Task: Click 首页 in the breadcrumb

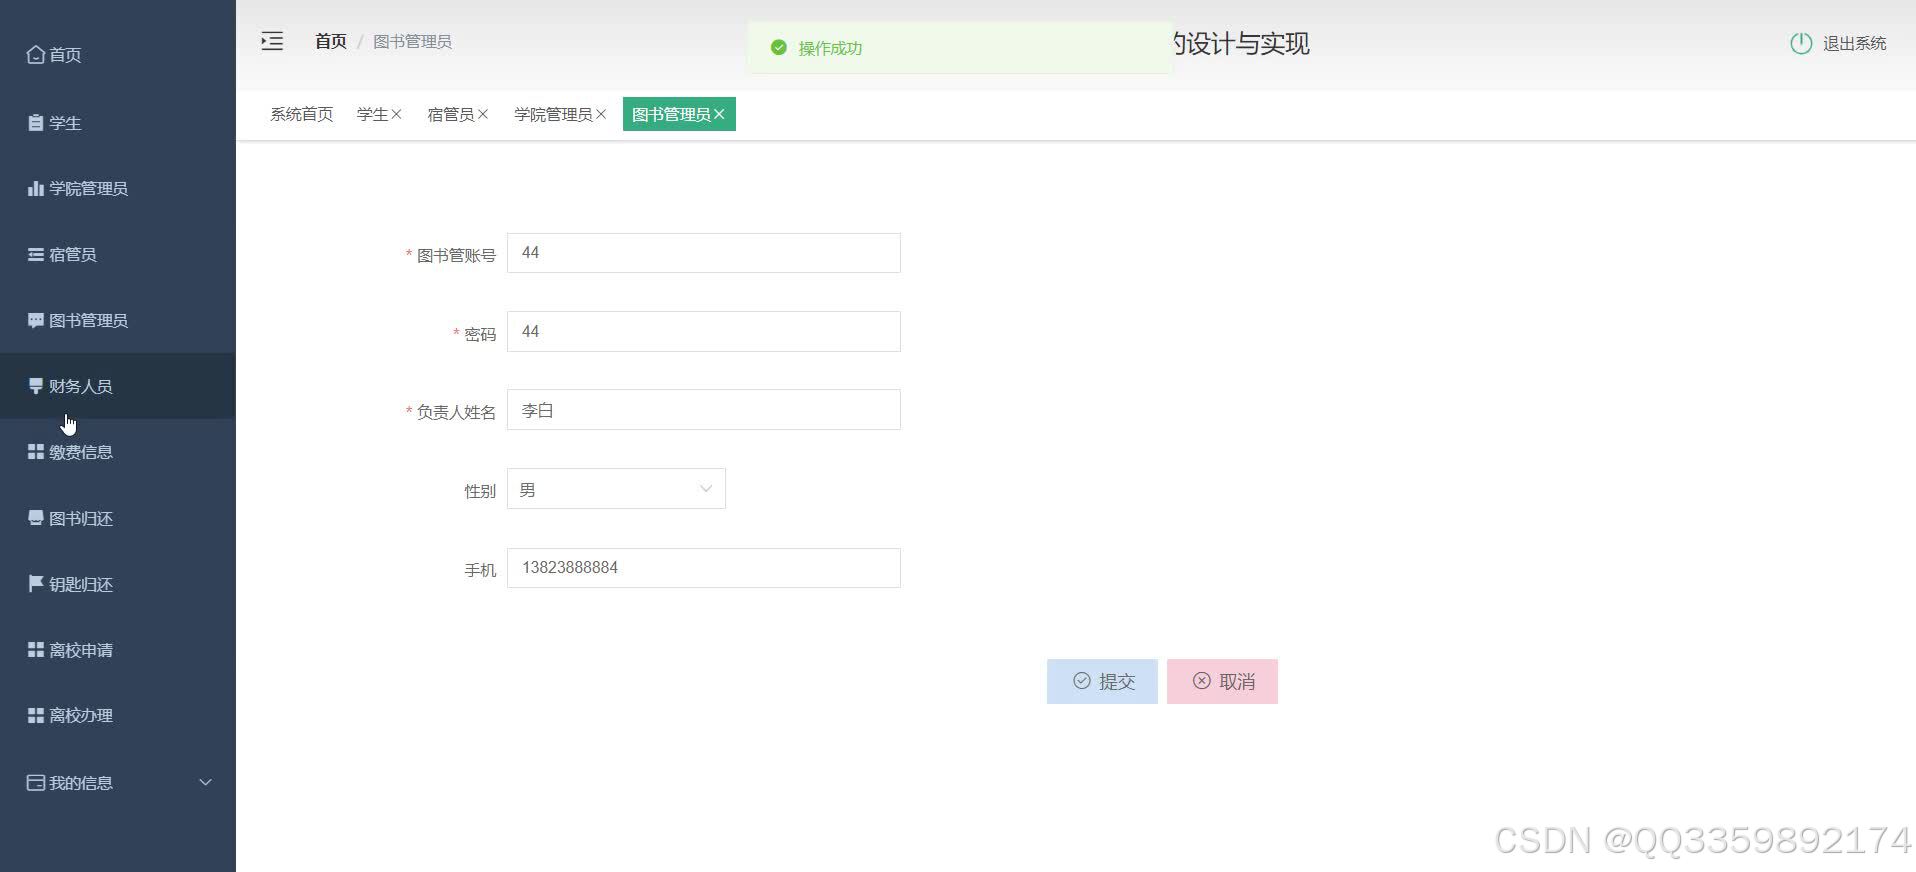Action: pyautogui.click(x=330, y=41)
